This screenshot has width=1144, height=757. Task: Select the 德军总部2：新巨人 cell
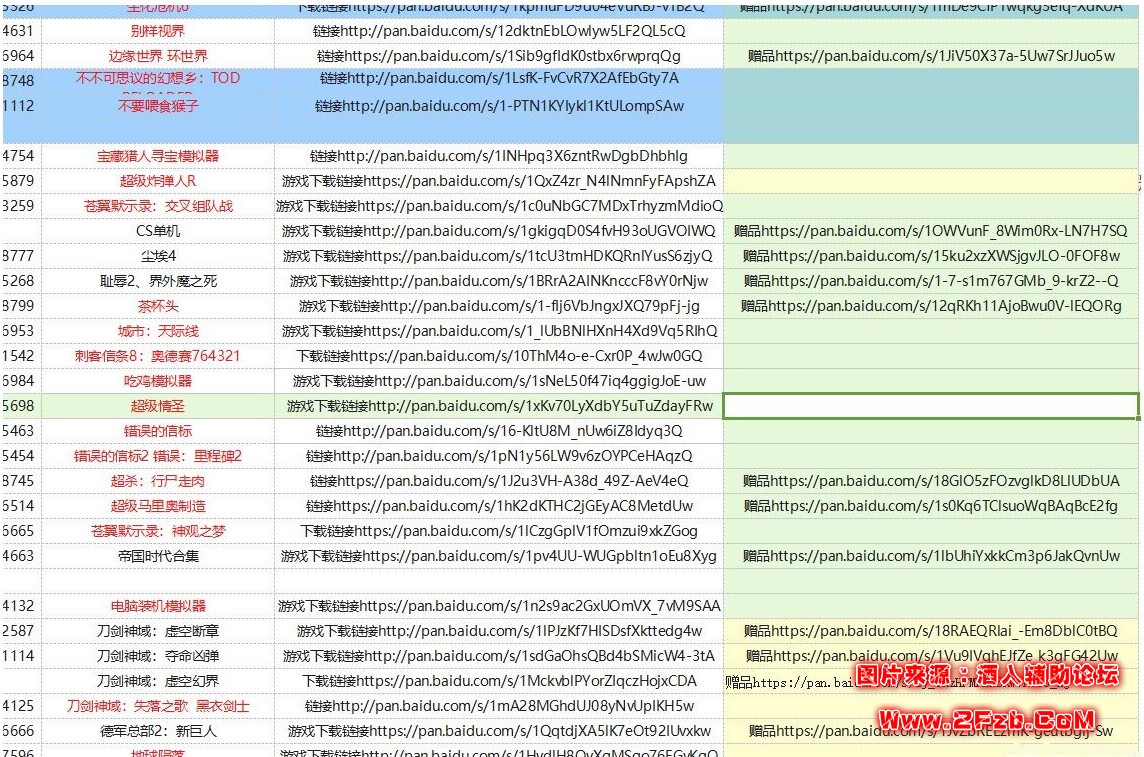point(158,731)
